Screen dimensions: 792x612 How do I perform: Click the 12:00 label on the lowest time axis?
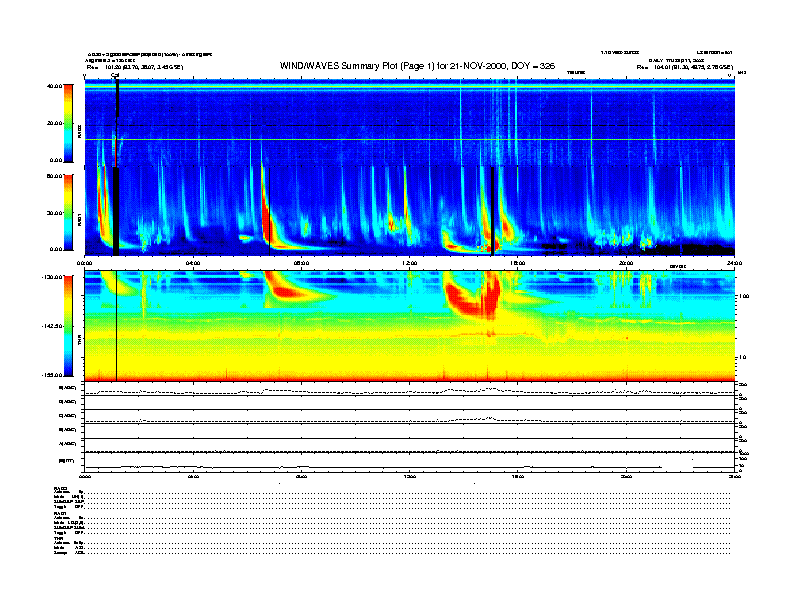click(x=410, y=476)
